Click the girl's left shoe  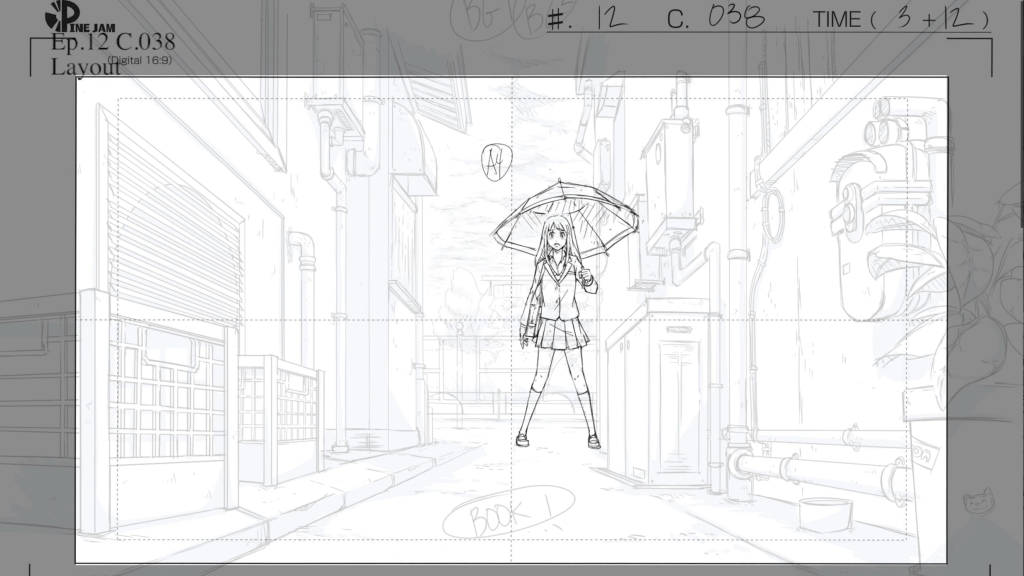coord(594,441)
